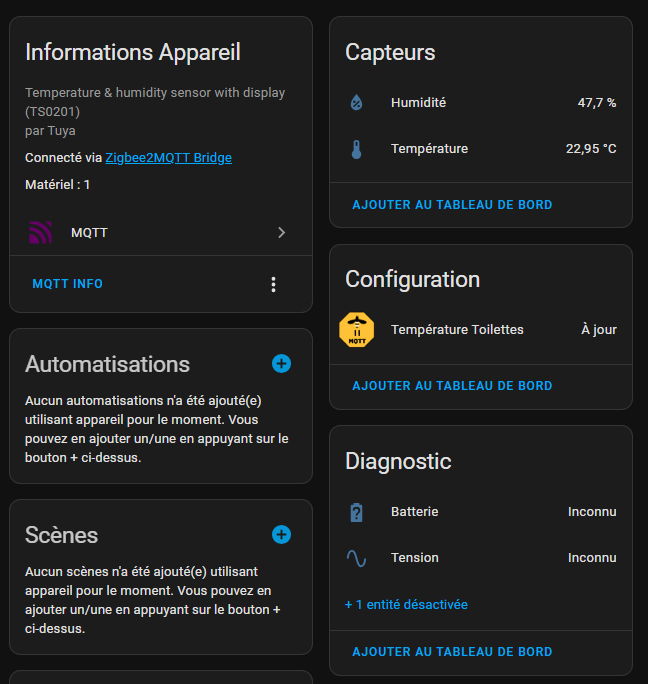This screenshot has height=684, width=648.
Task: Add a new automation with plus icon
Action: pyautogui.click(x=281, y=364)
